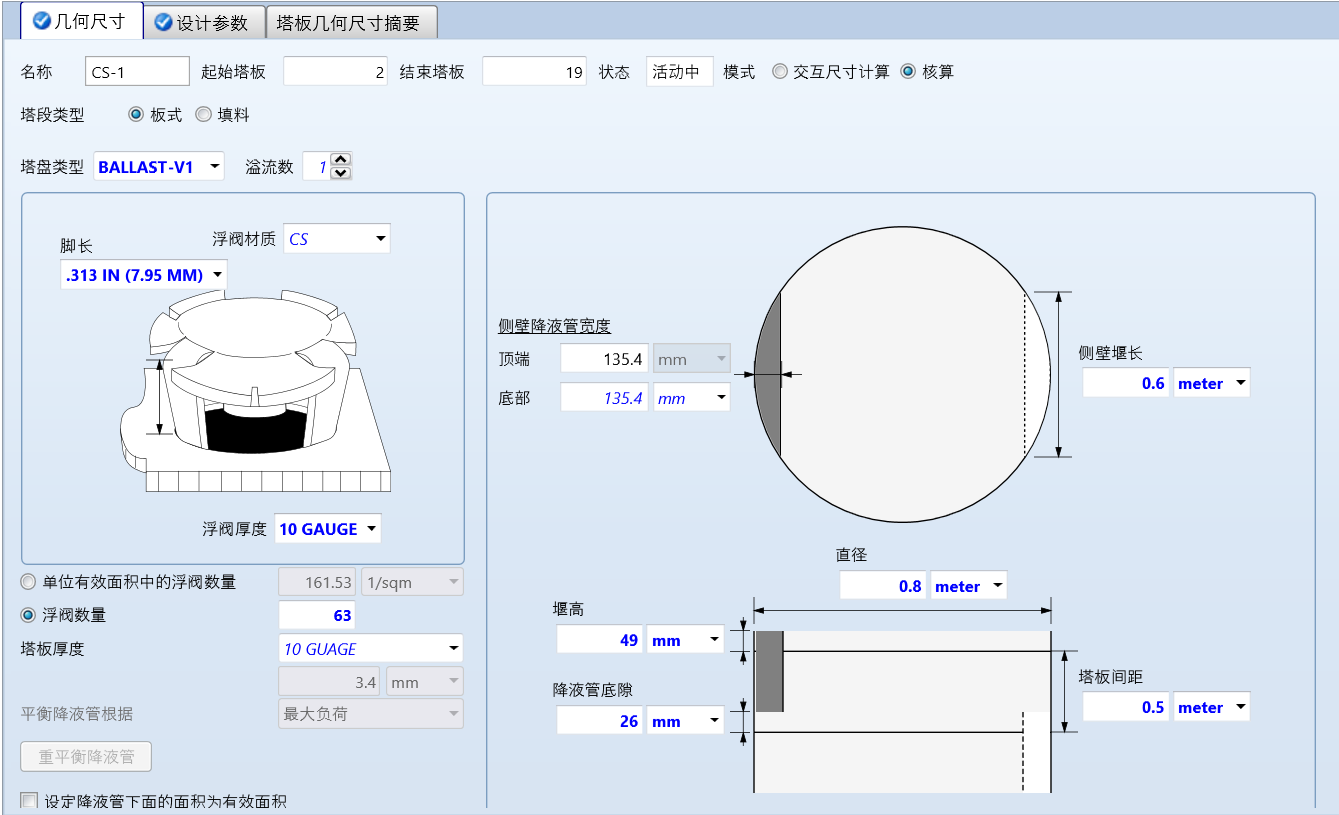The height and width of the screenshot is (815, 1339).
Task: Switch to the 几何尺寸 tab
Action: tap(82, 21)
